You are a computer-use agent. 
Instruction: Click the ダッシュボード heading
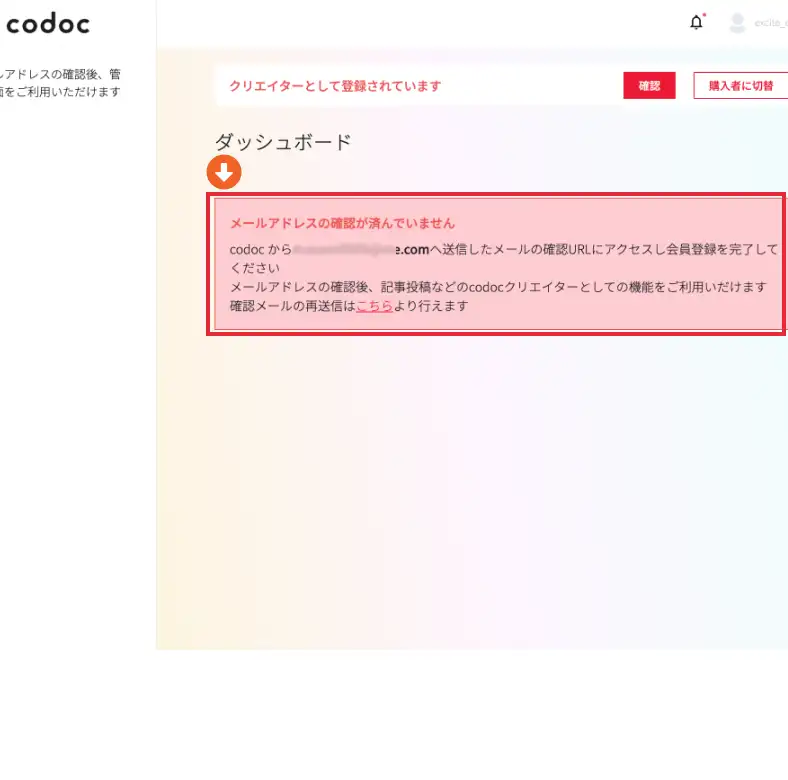(x=283, y=142)
